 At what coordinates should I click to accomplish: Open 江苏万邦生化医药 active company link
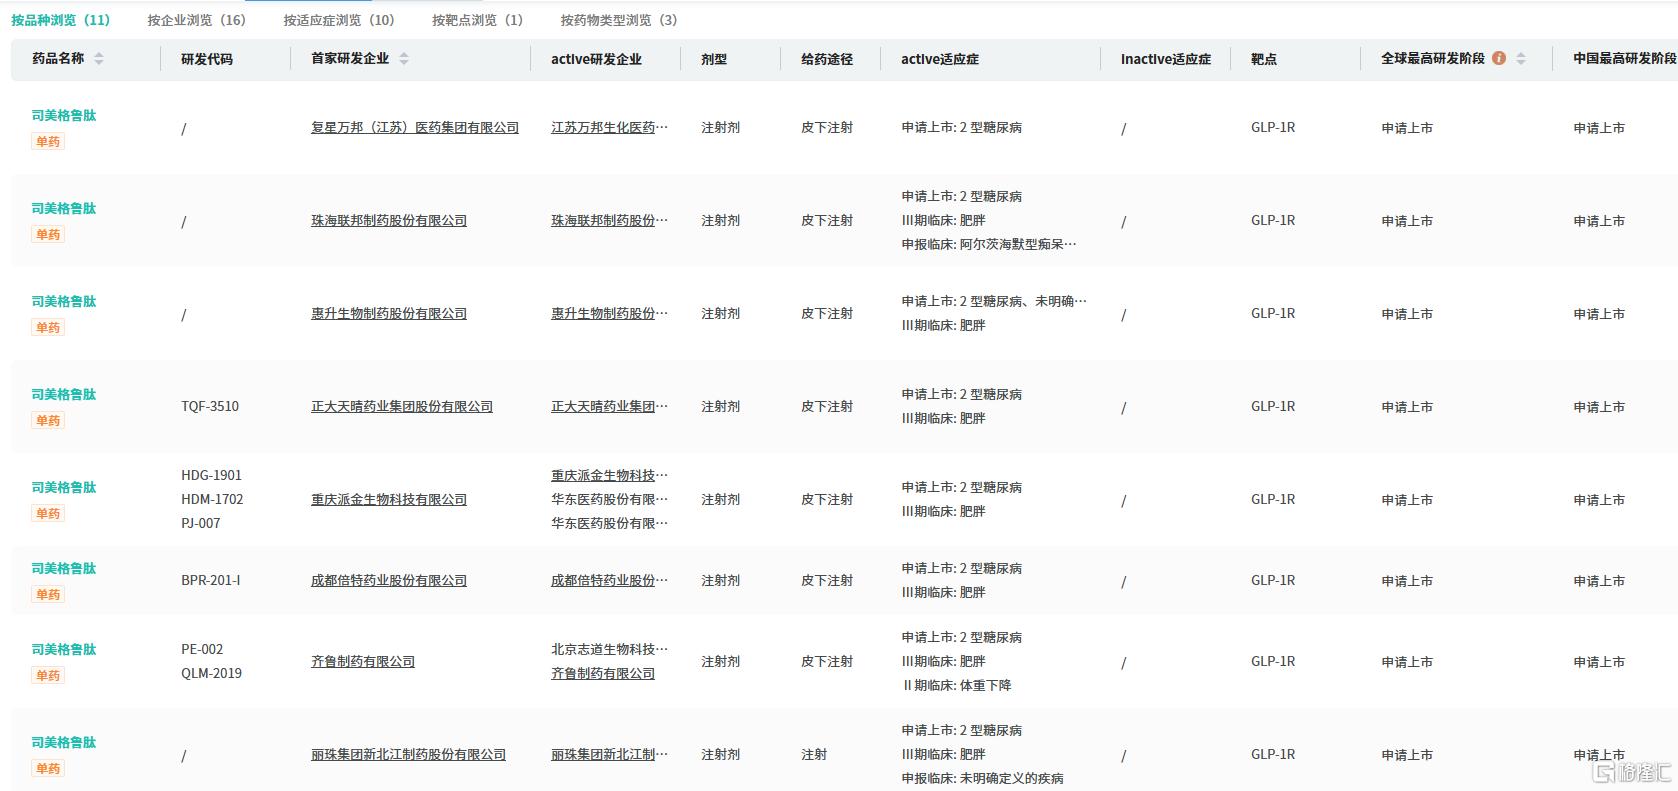coord(609,128)
